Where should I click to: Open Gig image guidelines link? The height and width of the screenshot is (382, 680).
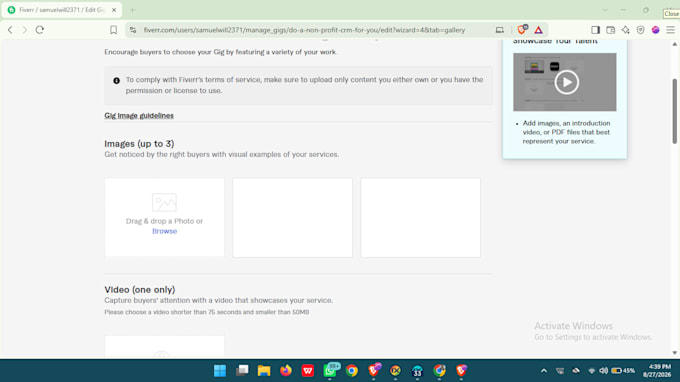pos(139,115)
